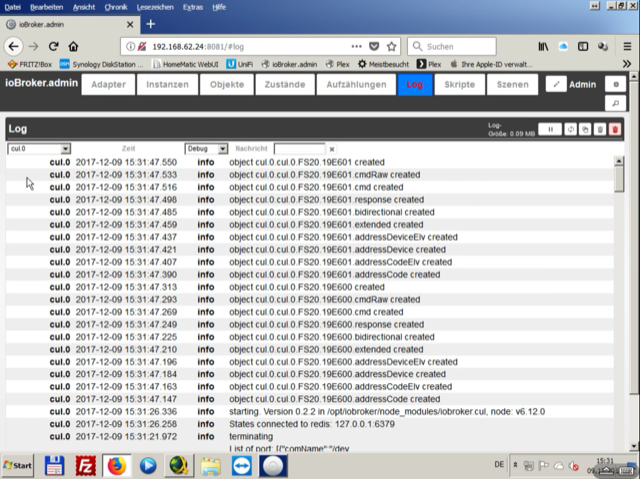
Task: Open the Synology DiskStation bookmark
Action: [x=102, y=64]
